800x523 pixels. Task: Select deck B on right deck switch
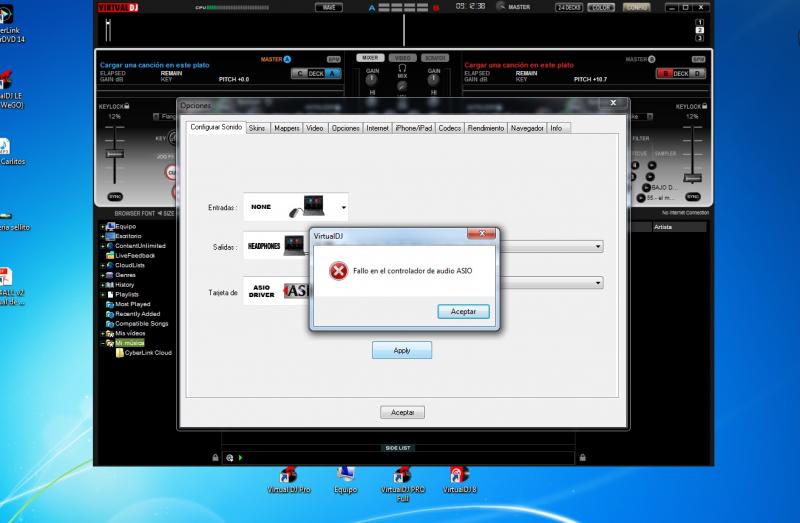tap(664, 73)
